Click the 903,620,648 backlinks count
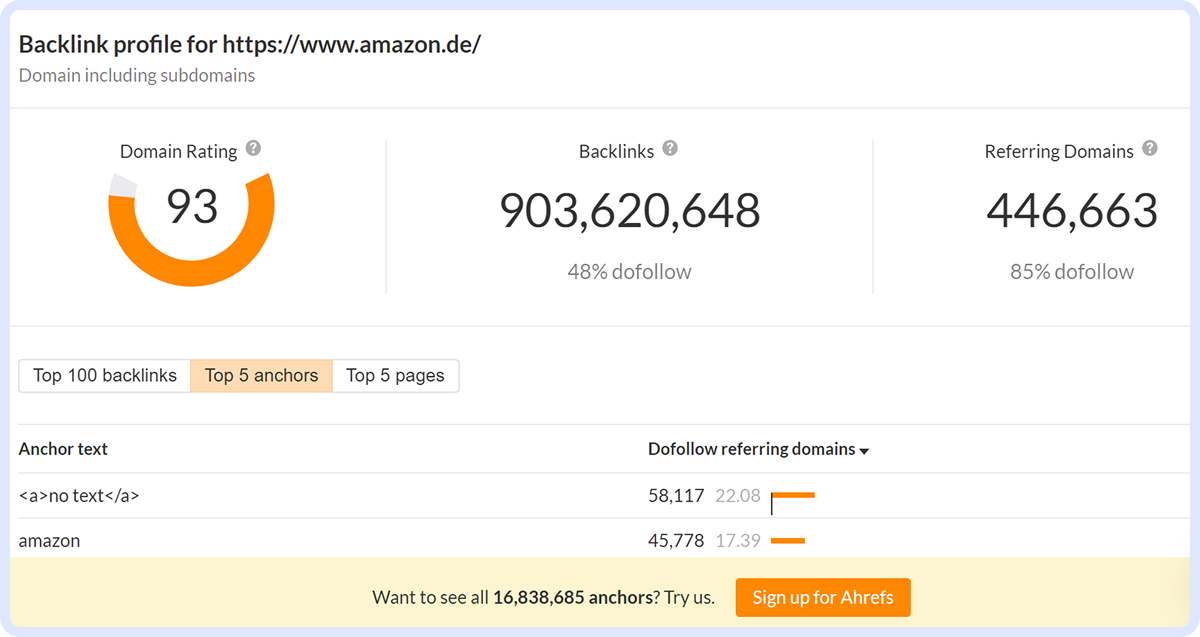This screenshot has height=637, width=1200. [x=630, y=211]
